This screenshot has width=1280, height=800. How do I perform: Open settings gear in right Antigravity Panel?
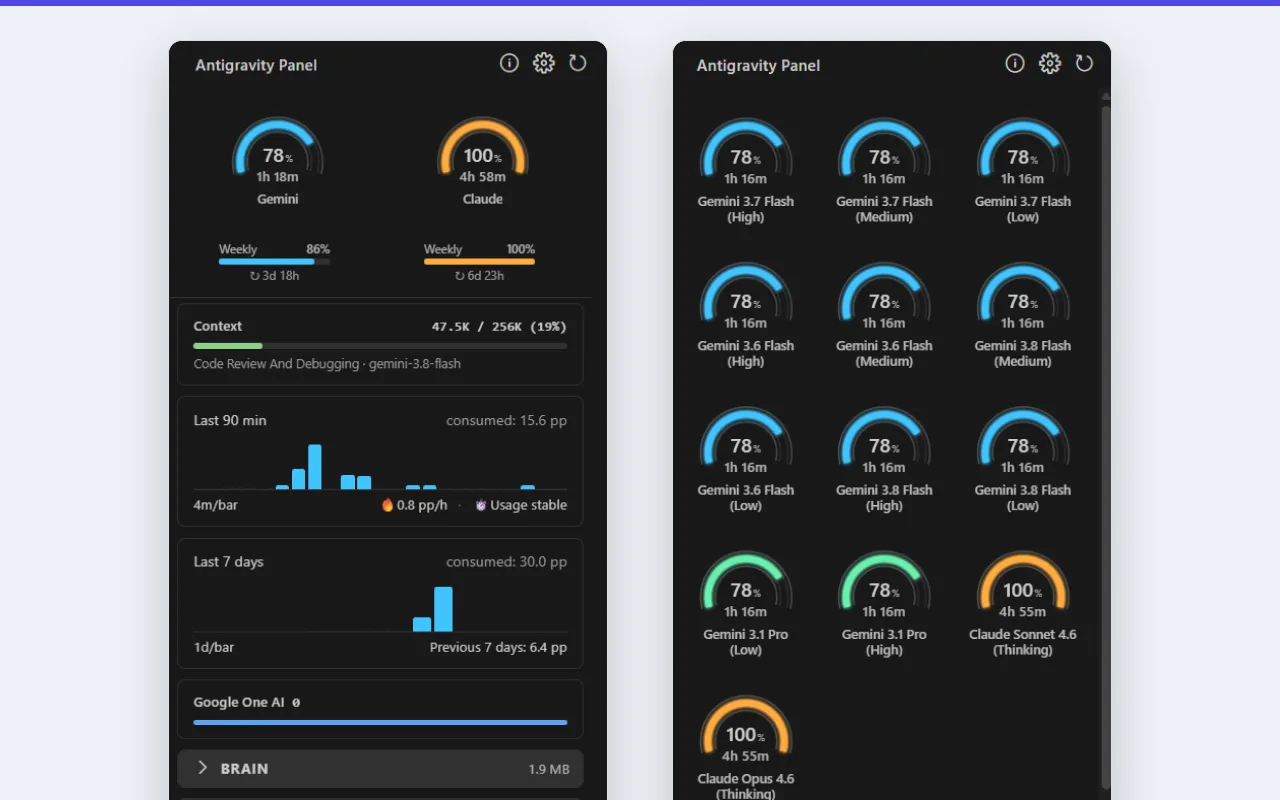[x=1050, y=64]
